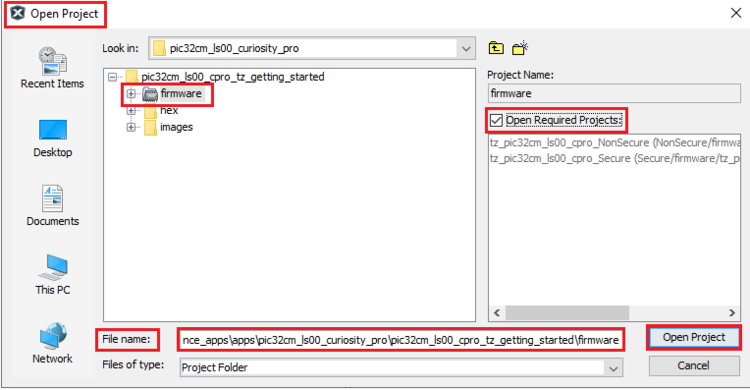Cancel the Open Project dialog
The height and width of the screenshot is (390, 750).
[694, 366]
